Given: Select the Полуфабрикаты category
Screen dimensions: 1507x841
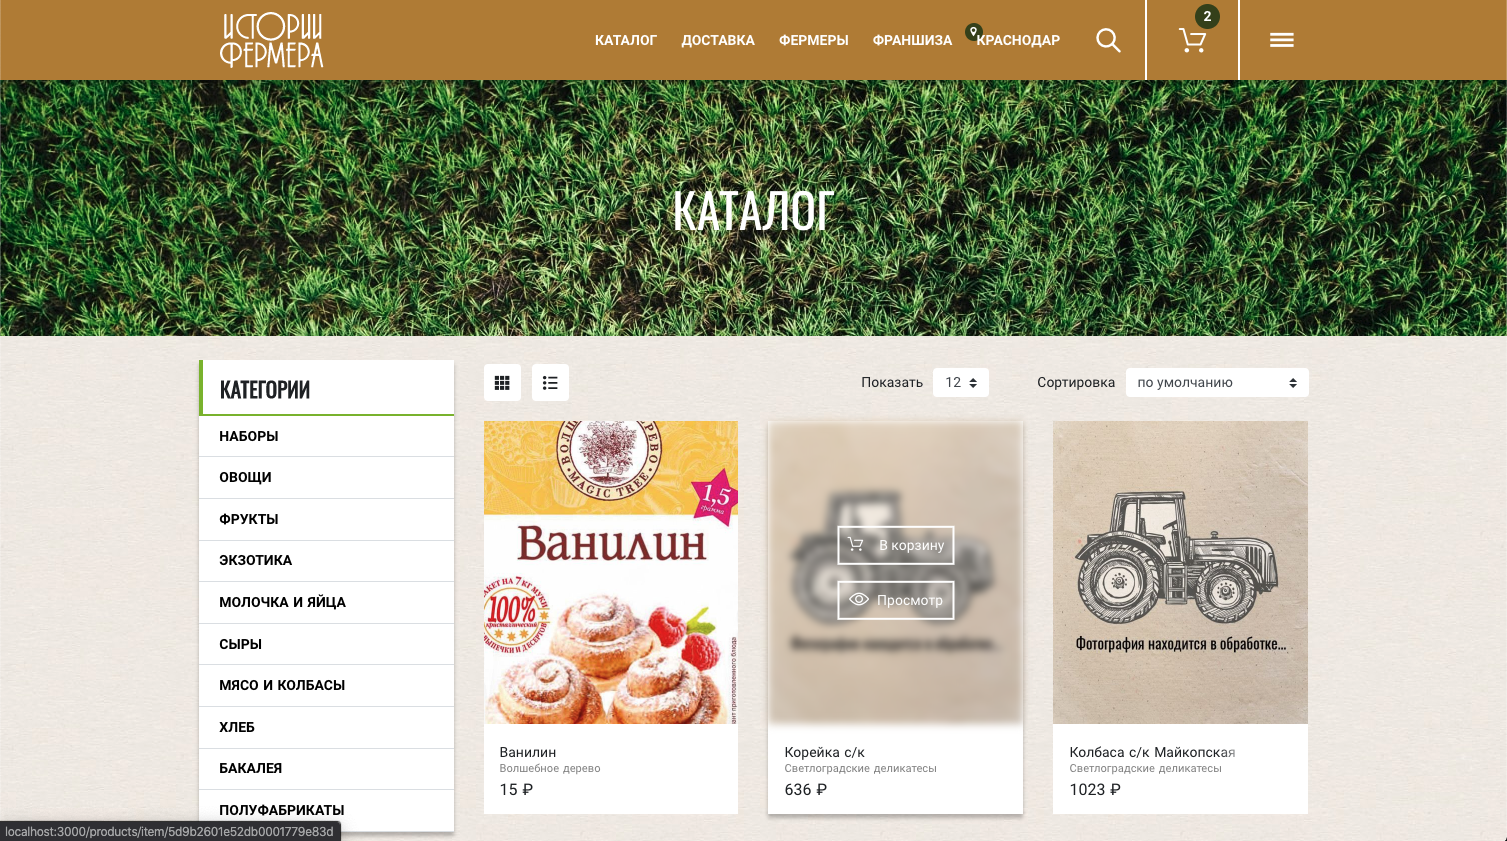Looking at the screenshot, I should pos(327,810).
